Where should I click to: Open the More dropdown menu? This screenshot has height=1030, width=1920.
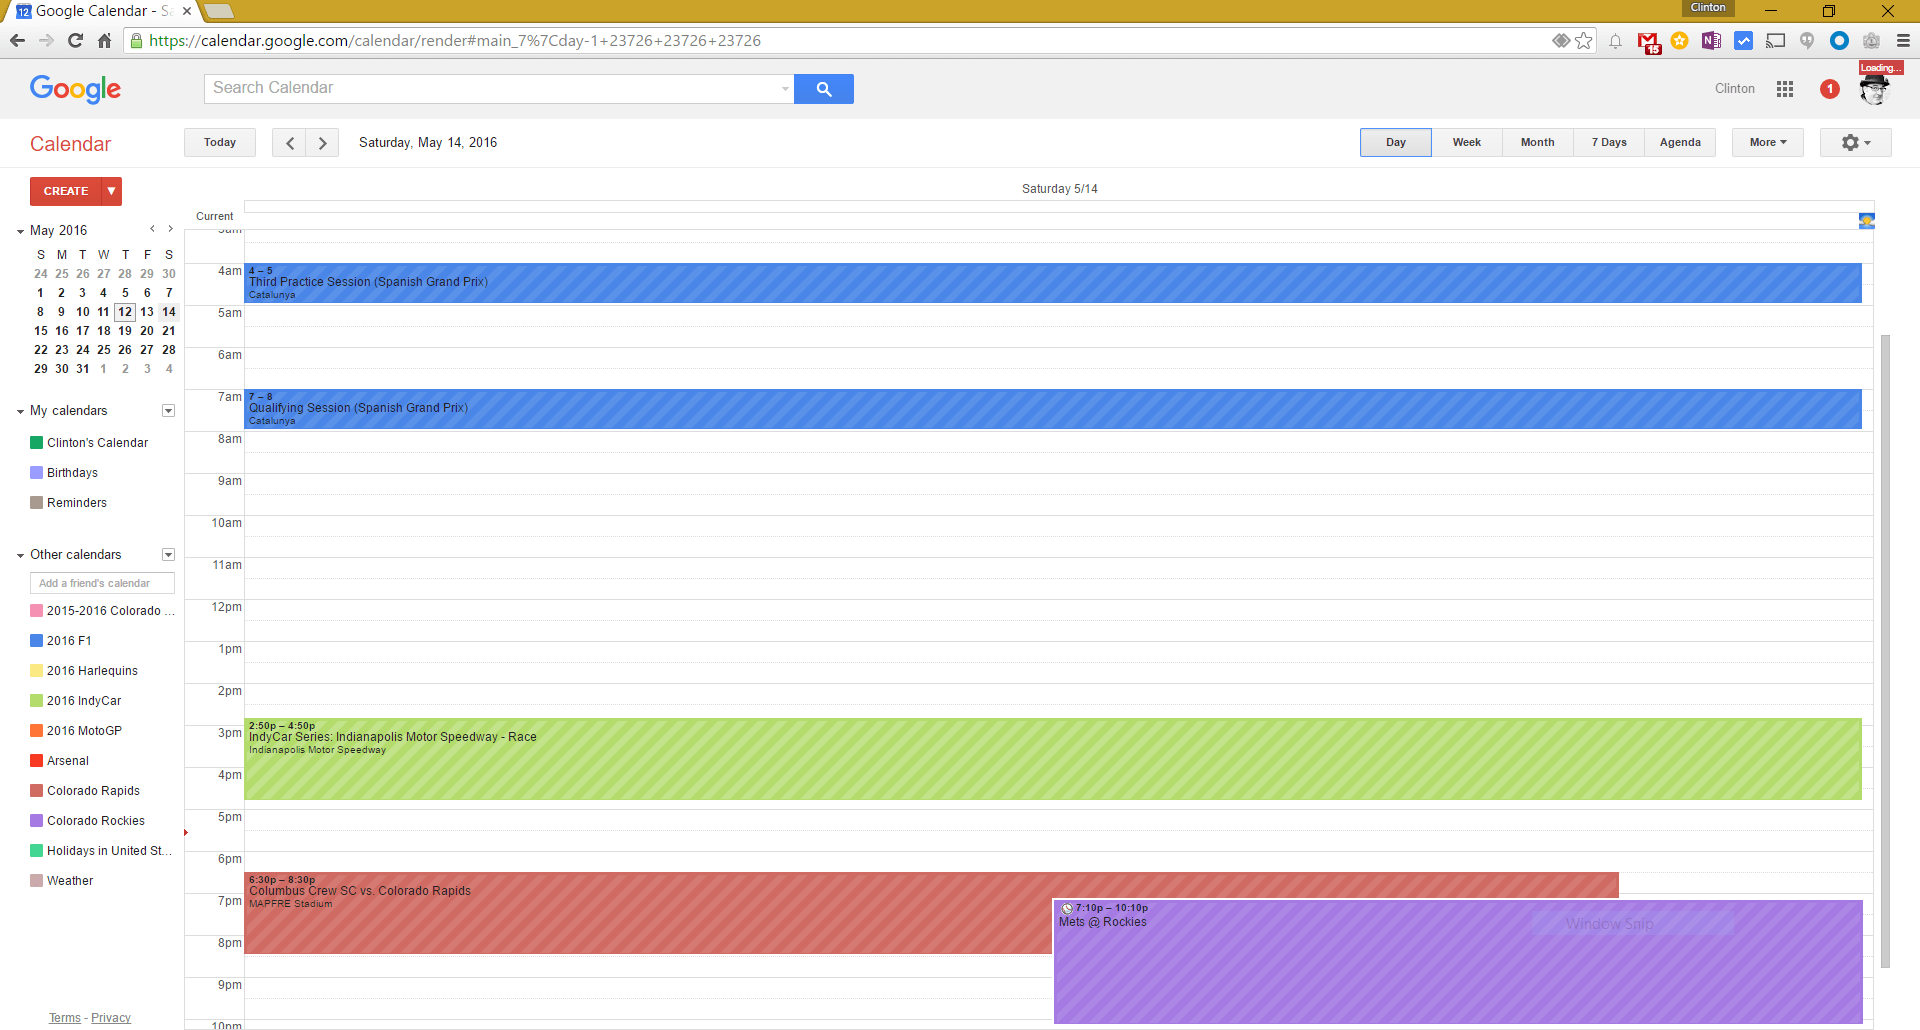pyautogui.click(x=1768, y=143)
